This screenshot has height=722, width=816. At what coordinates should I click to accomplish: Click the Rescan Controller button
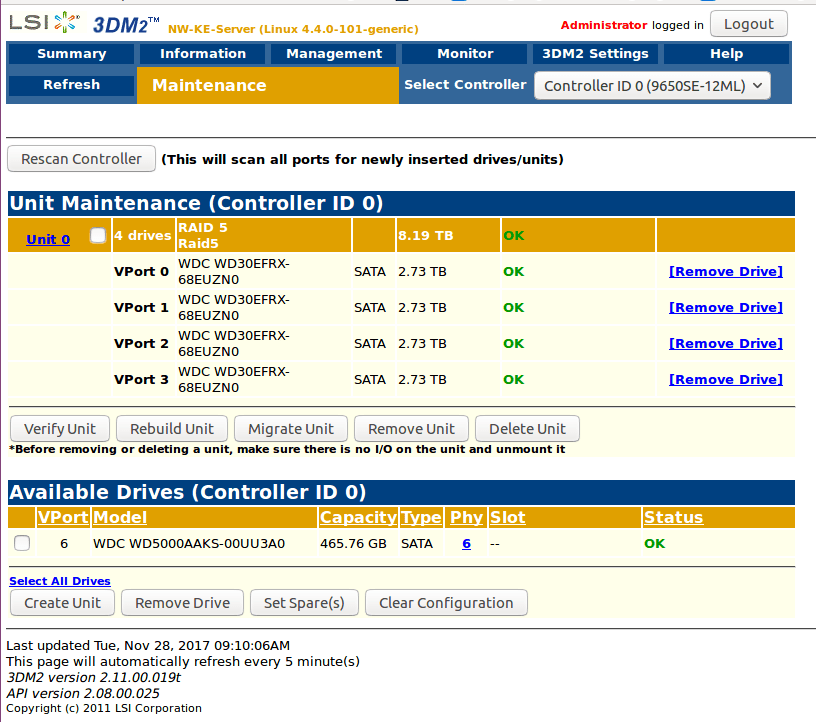pyautogui.click(x=81, y=159)
